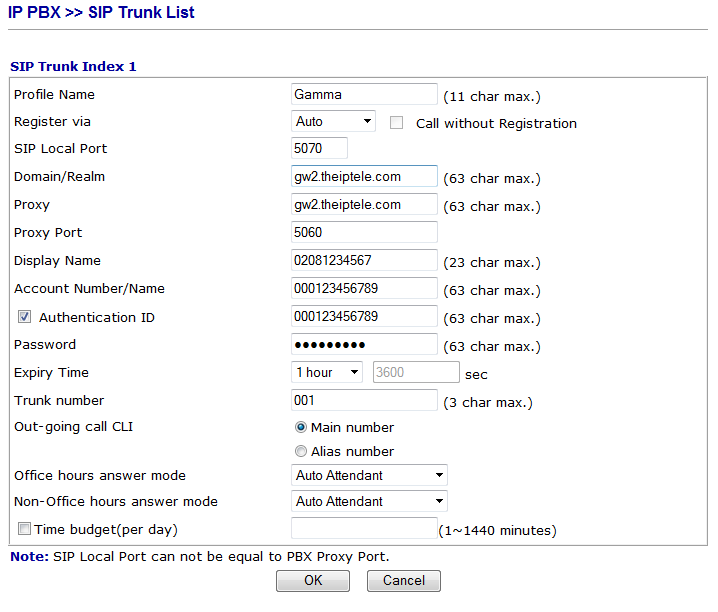The image size is (718, 612).
Task: Click the OK button
Action: (313, 580)
